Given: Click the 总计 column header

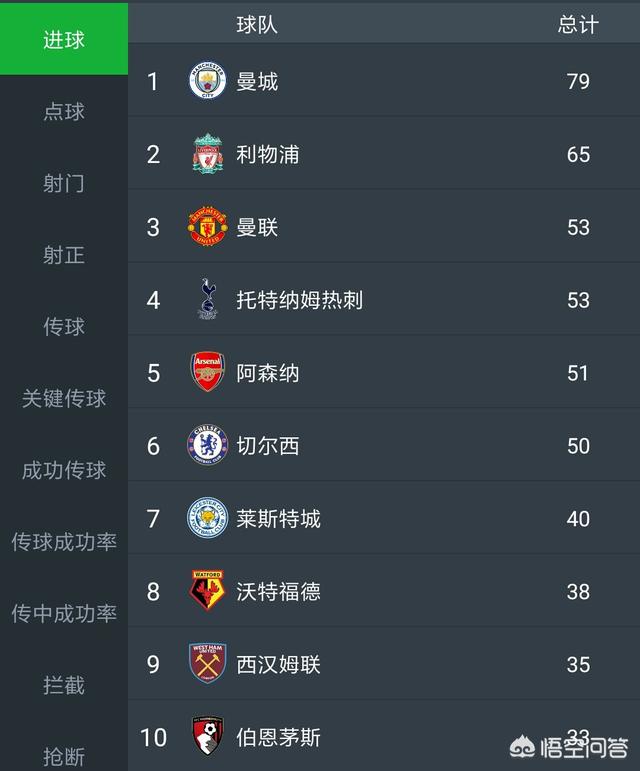Looking at the screenshot, I should click(578, 25).
